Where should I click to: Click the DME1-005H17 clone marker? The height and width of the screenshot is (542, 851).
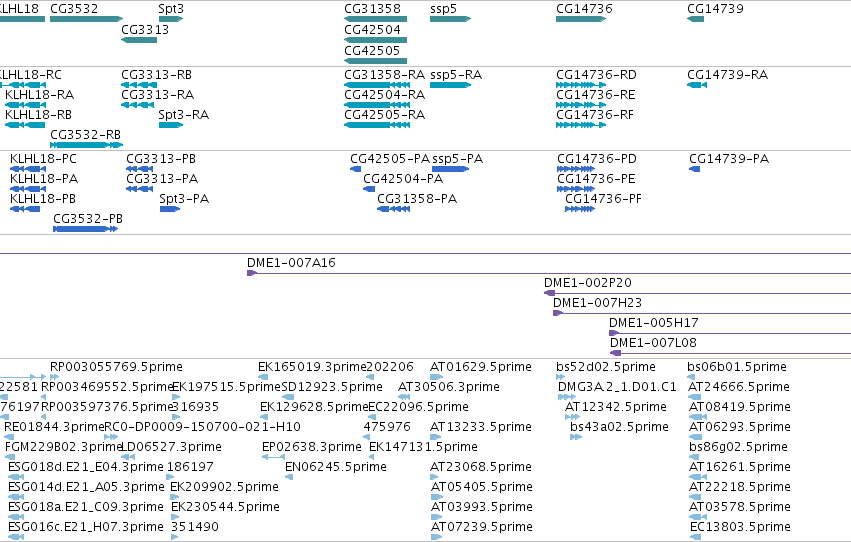(x=614, y=333)
